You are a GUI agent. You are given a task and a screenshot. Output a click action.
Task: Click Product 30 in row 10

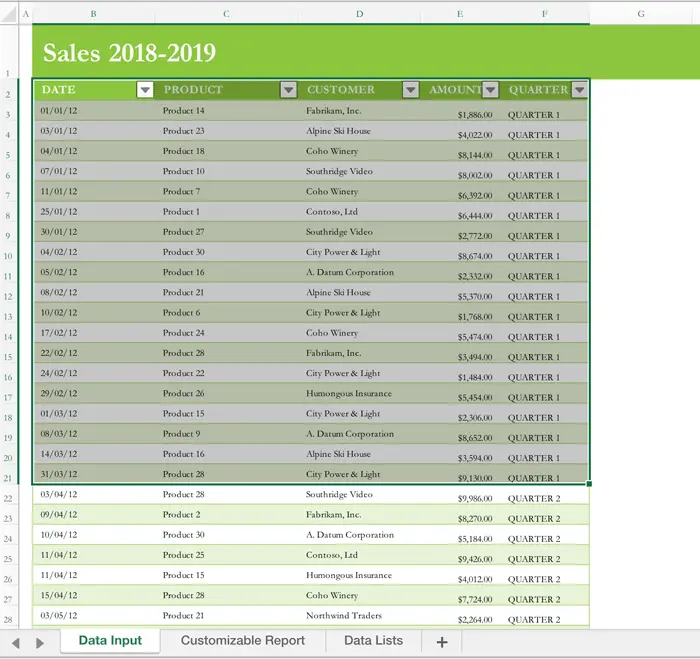[x=183, y=252]
